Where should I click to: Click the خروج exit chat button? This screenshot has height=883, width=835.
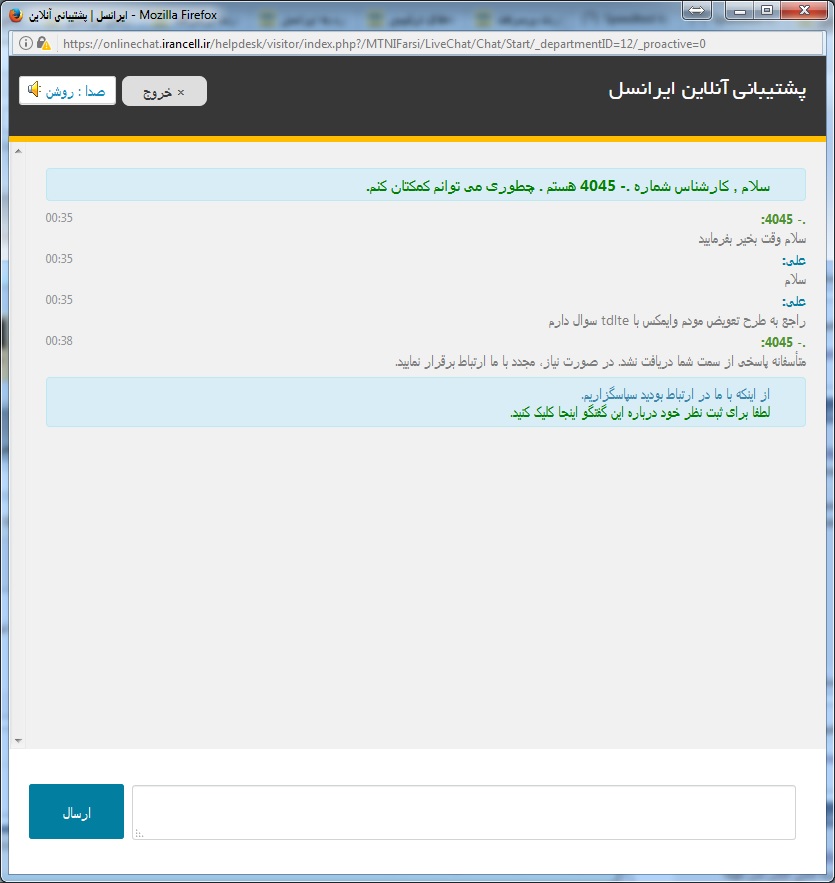tap(164, 91)
